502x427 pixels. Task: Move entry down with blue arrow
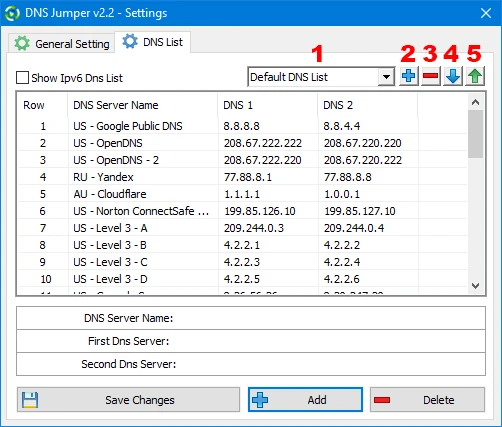(453, 76)
